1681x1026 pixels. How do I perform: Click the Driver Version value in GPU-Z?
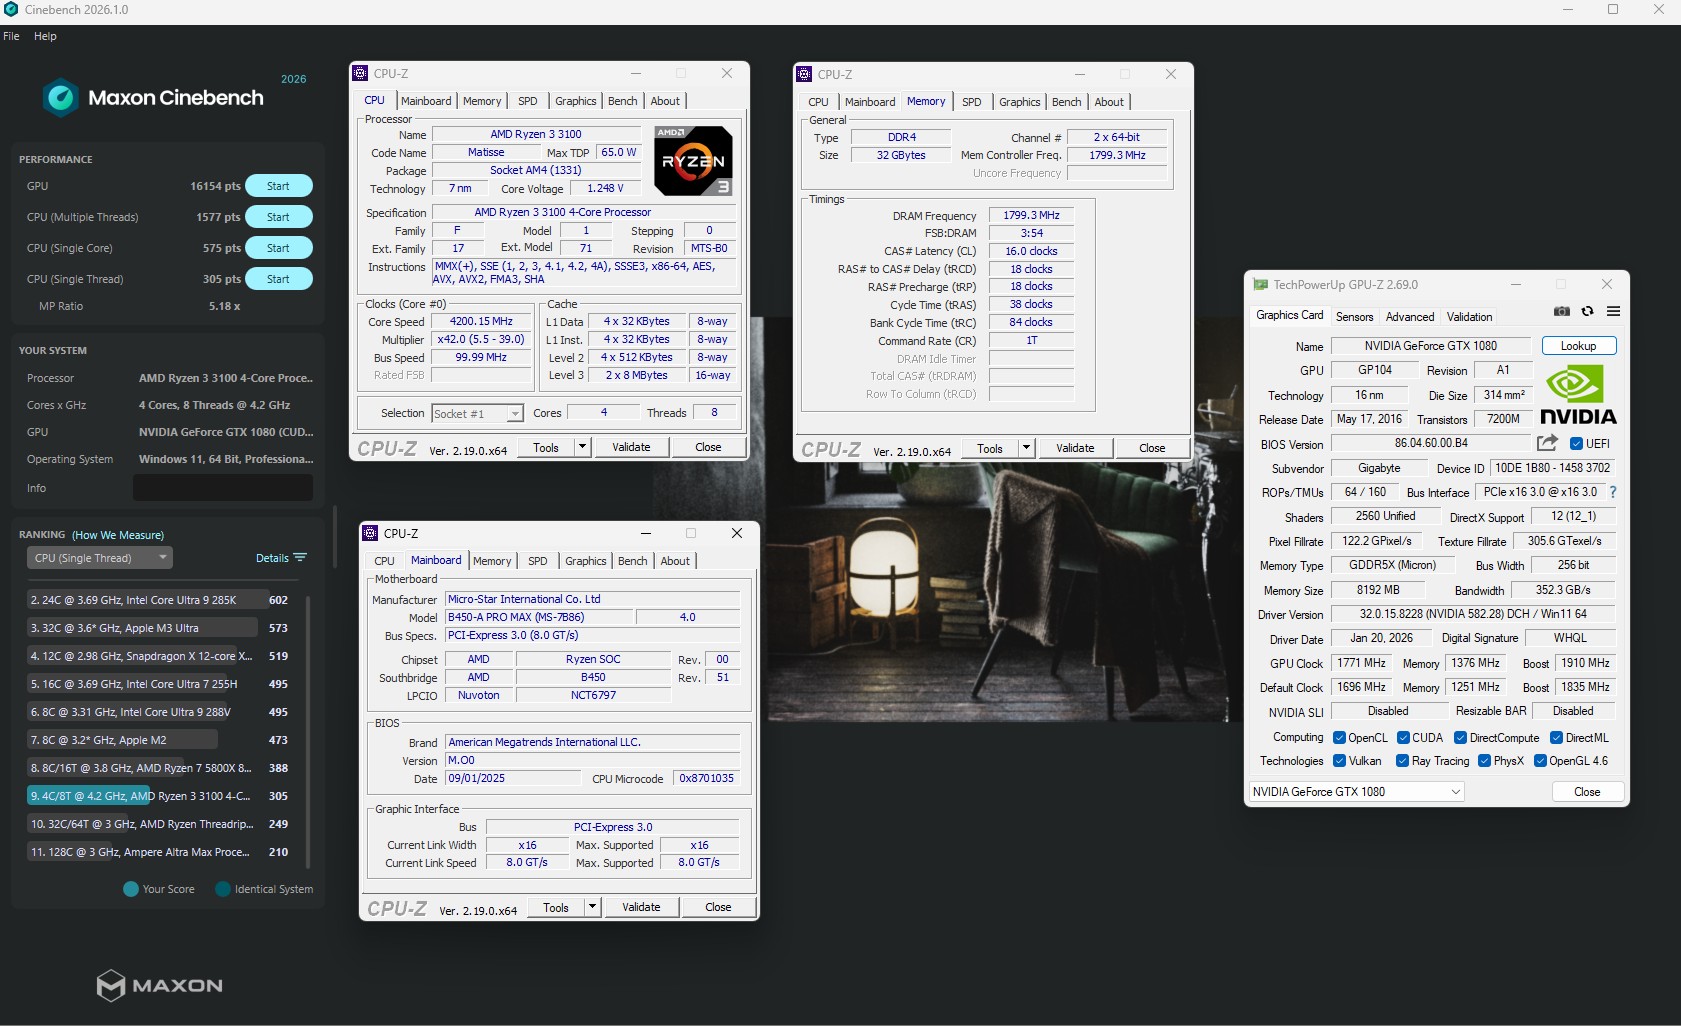click(1473, 614)
